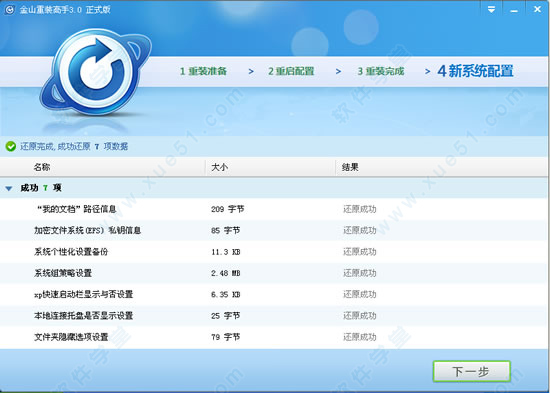Click 还原成功 in the 系统组策略设置 row

point(360,273)
